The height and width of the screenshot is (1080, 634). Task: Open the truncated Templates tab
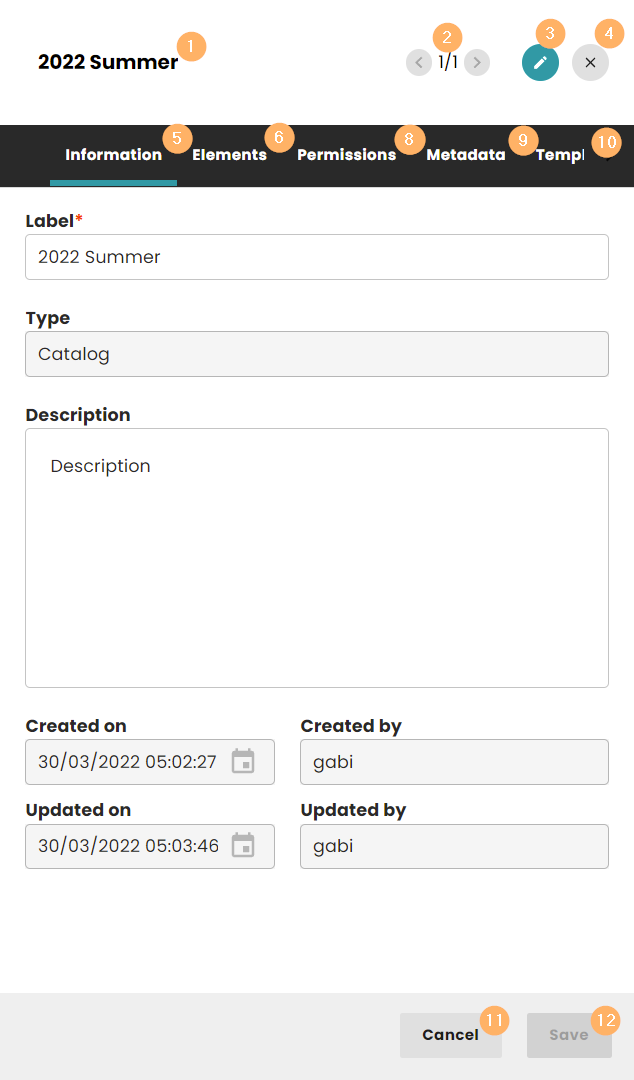[x=560, y=155]
